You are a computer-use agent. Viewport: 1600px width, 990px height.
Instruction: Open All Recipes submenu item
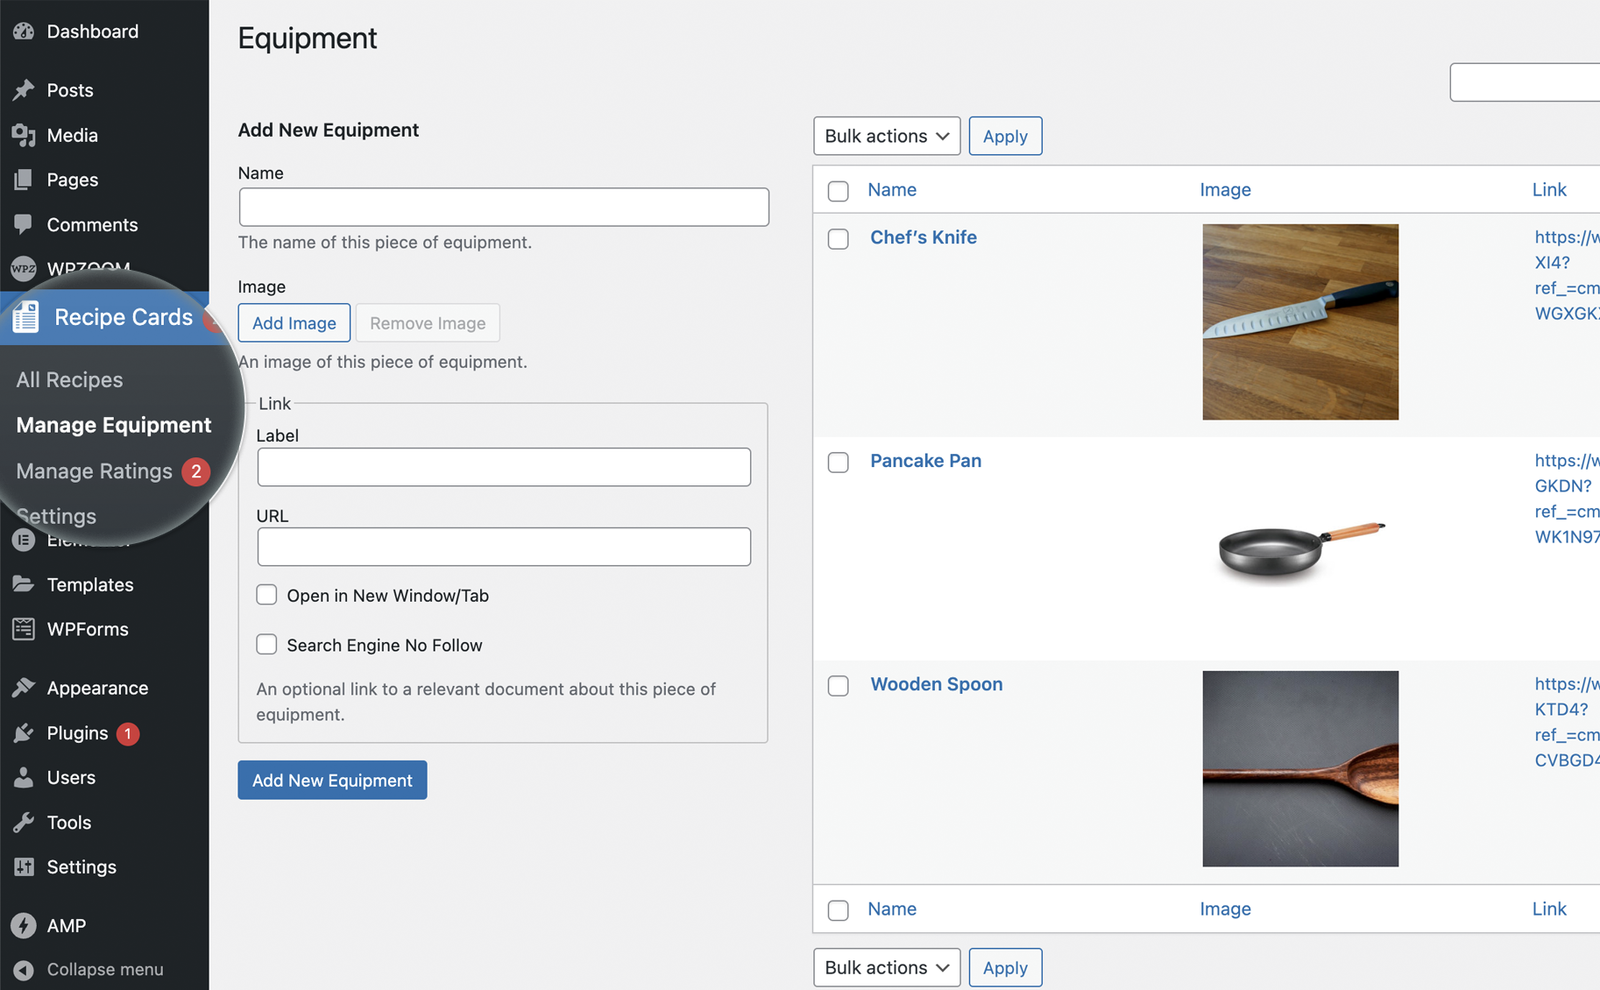click(70, 380)
